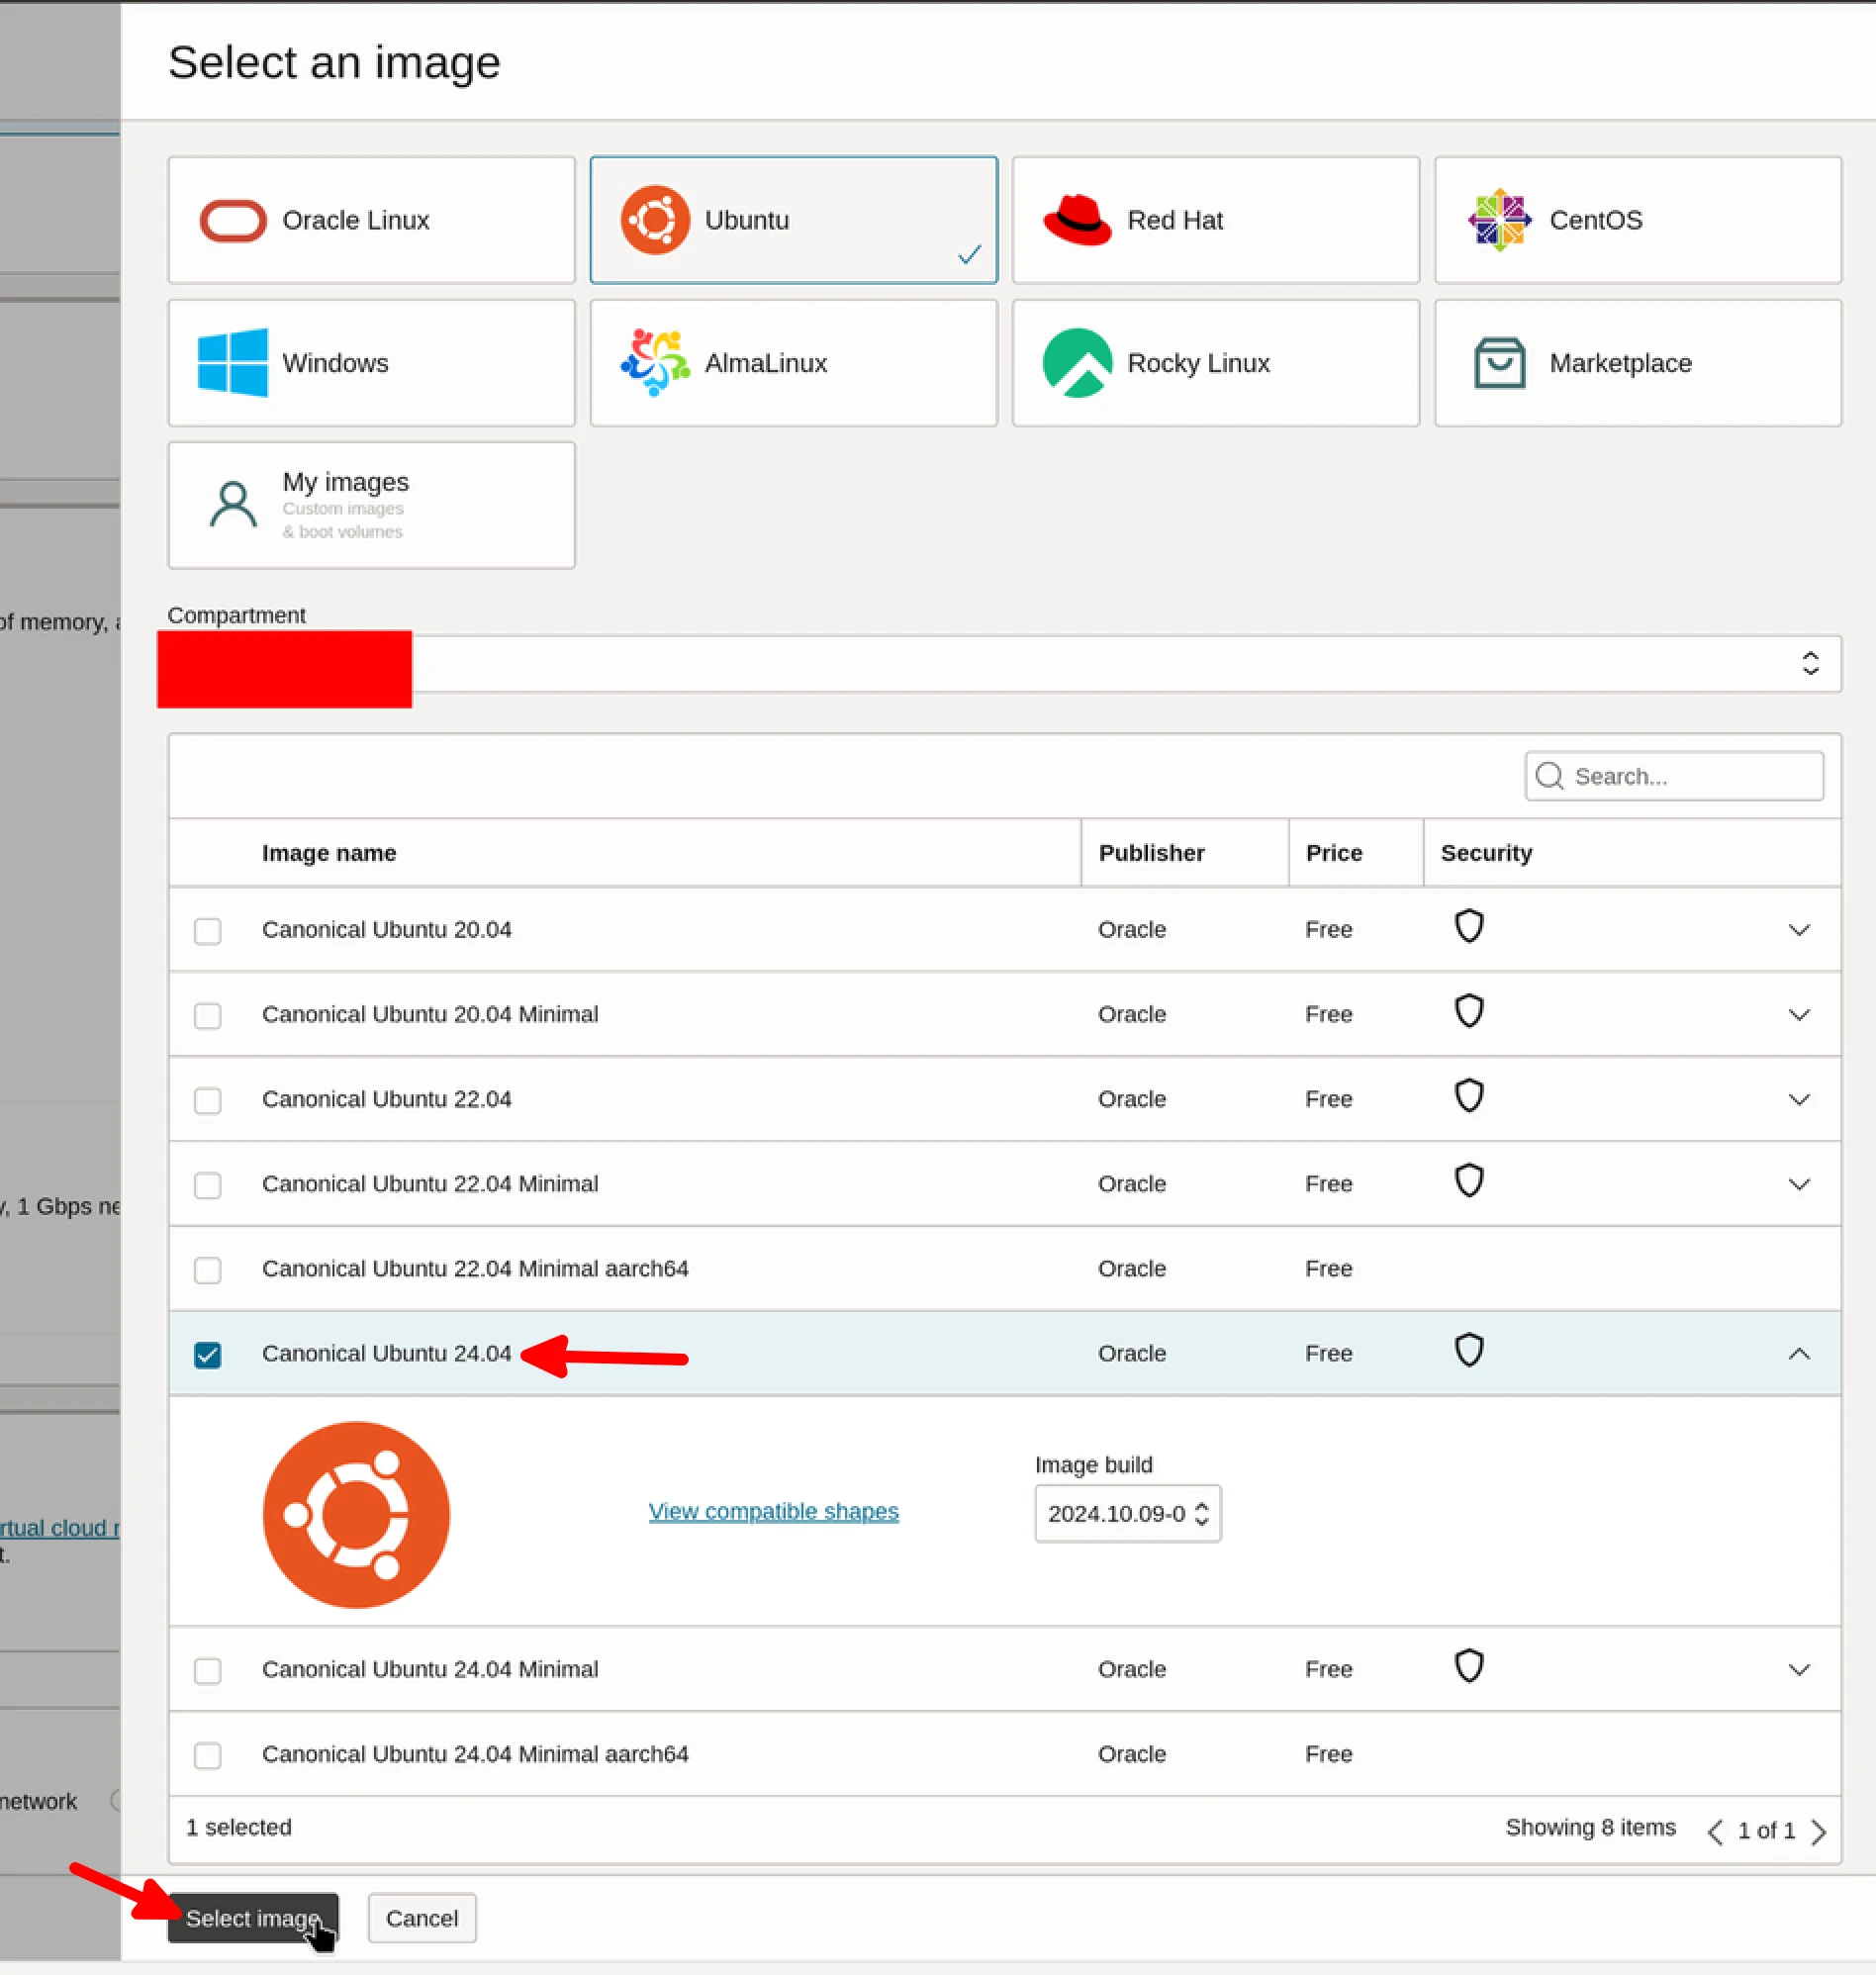Click the Search input field
The image size is (1876, 1975).
[x=1674, y=776]
